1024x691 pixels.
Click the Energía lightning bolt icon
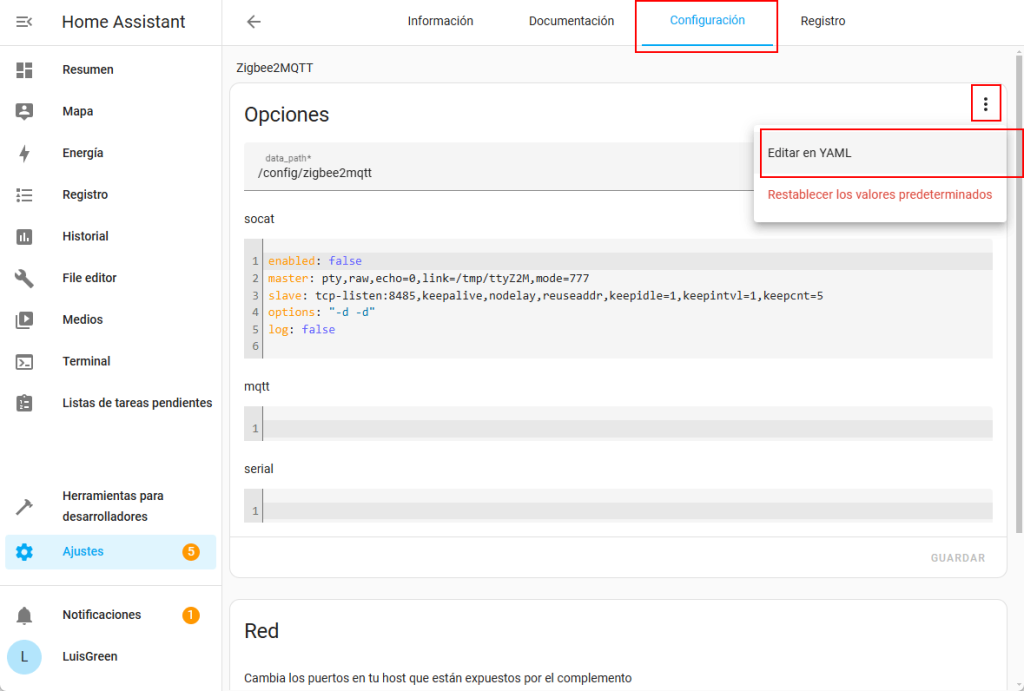[x=24, y=153]
